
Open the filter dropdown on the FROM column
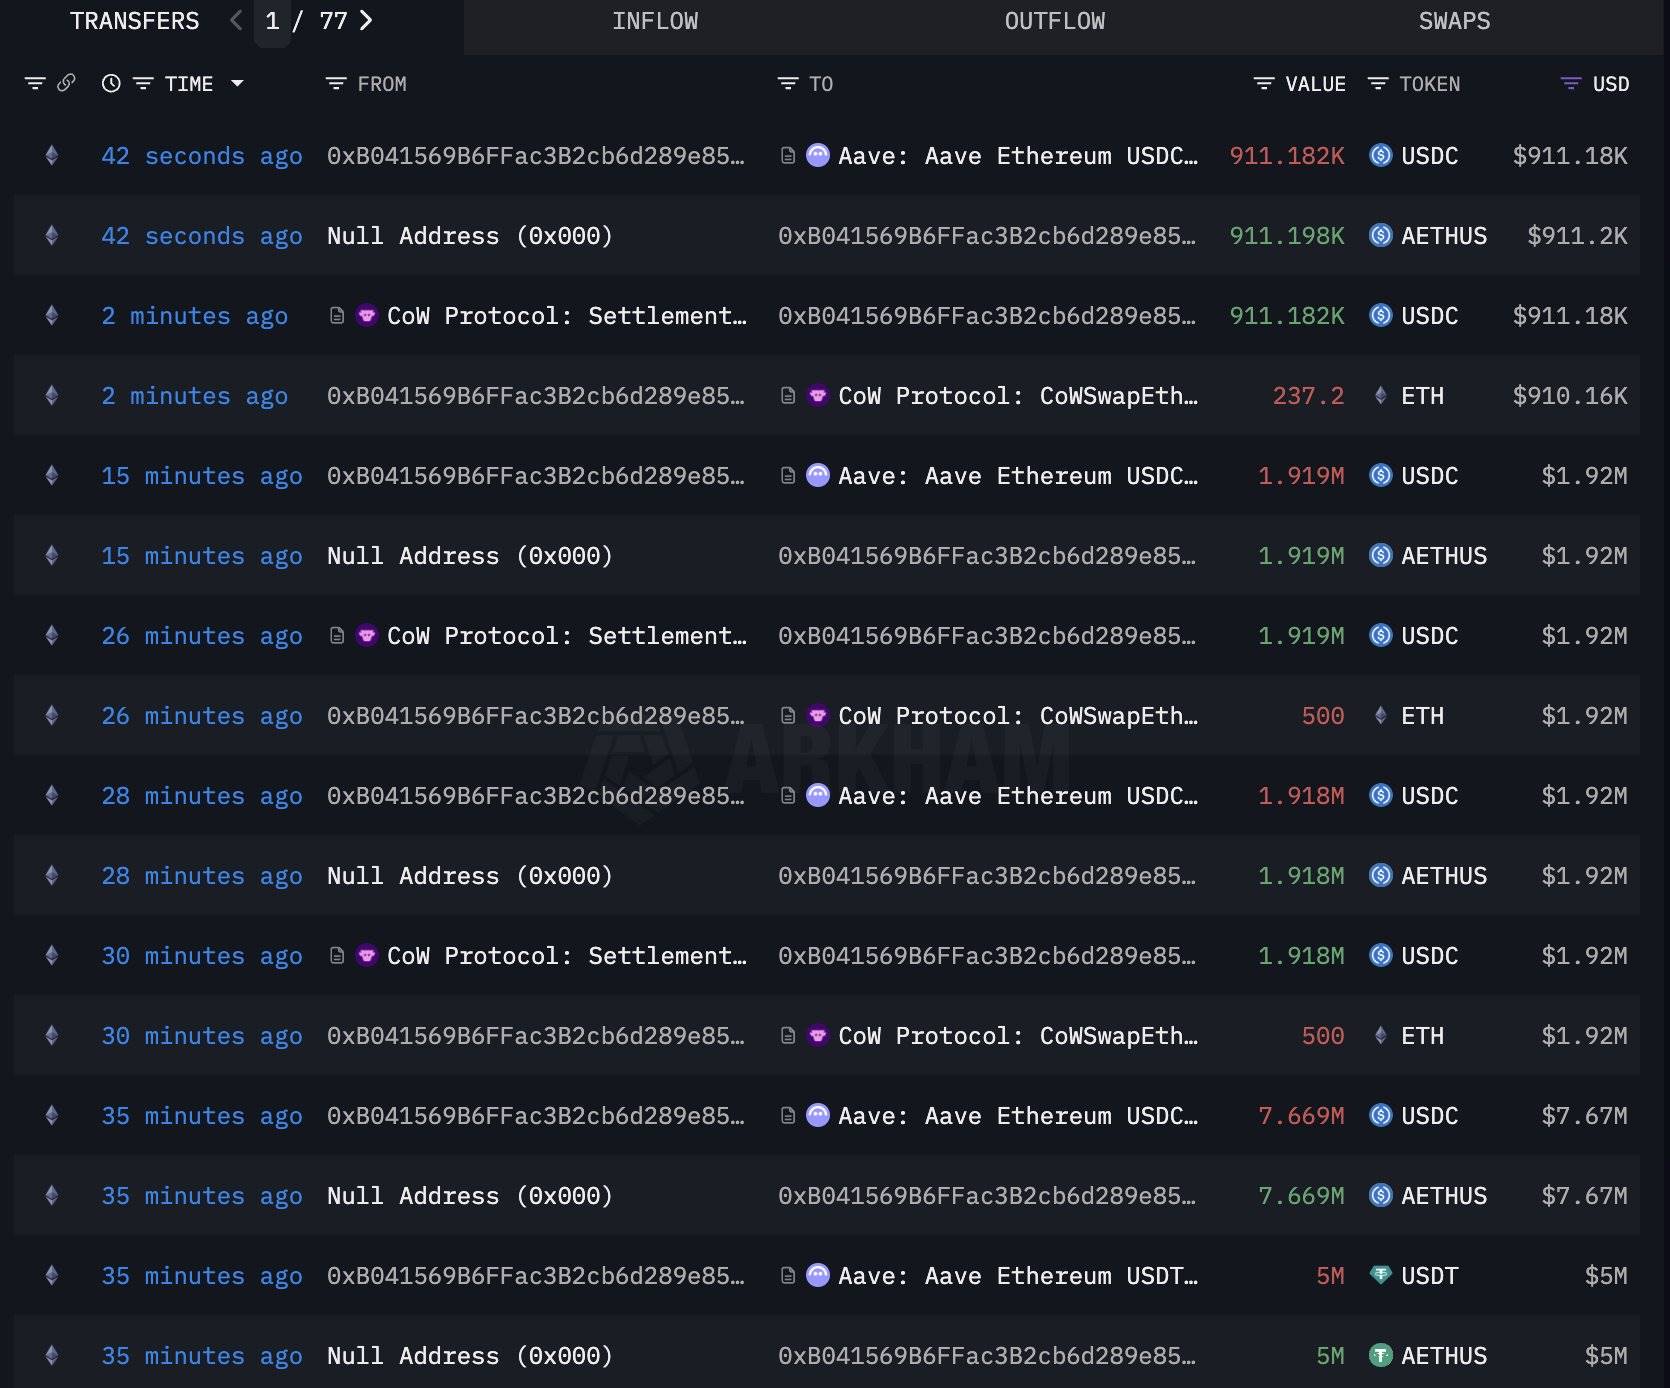point(335,83)
